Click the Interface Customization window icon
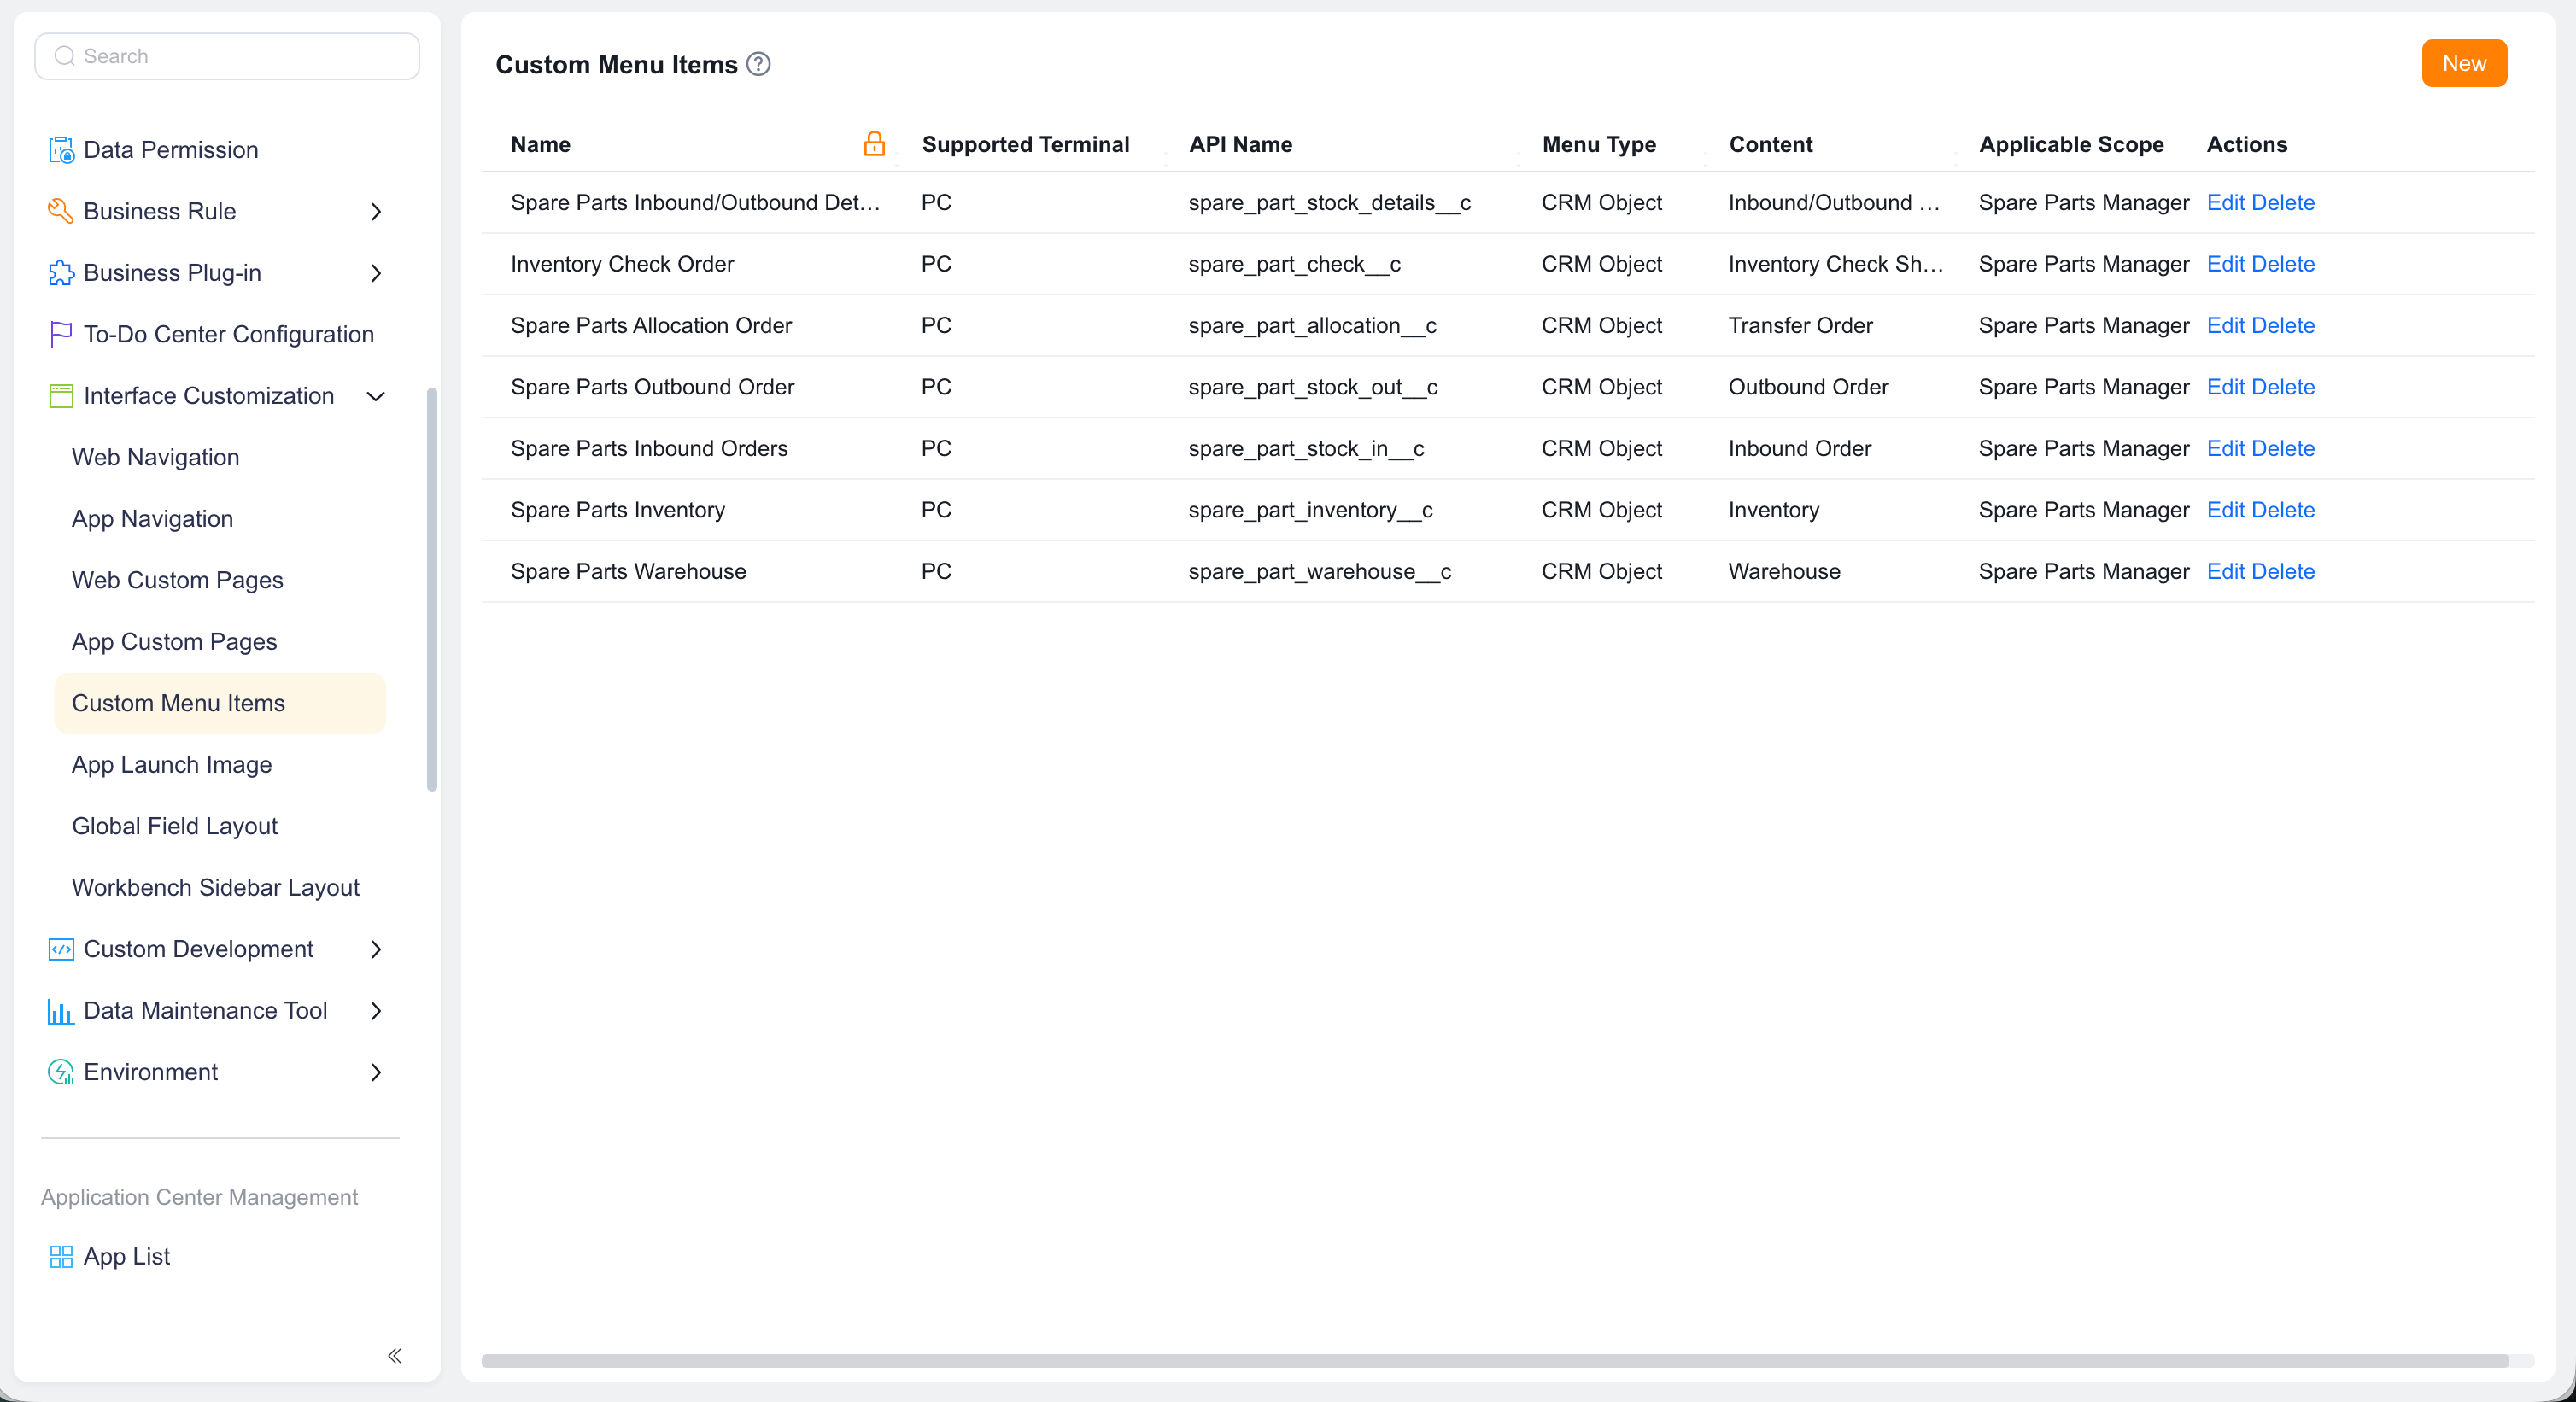This screenshot has width=2576, height=1402. tap(61, 396)
